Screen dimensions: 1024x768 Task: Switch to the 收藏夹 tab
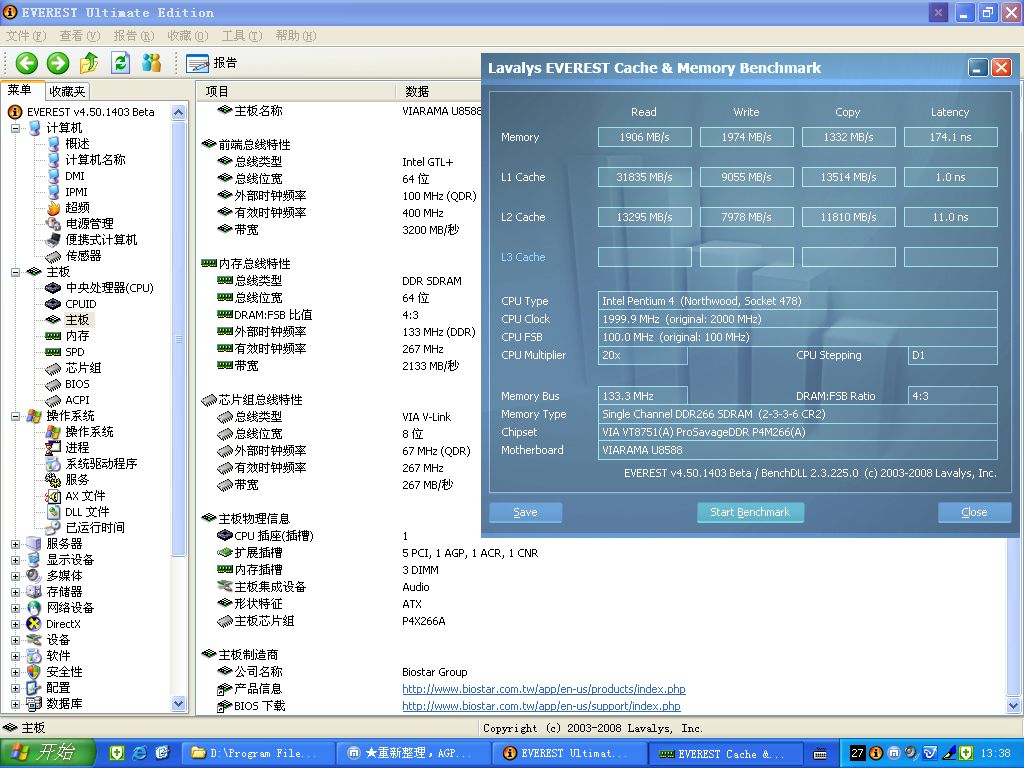click(x=67, y=91)
